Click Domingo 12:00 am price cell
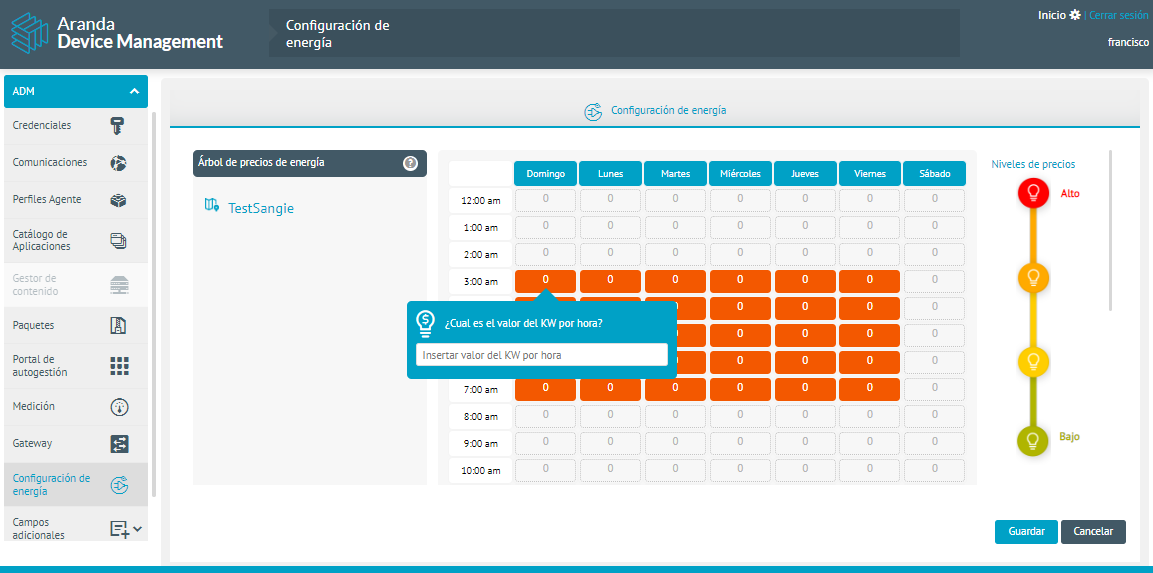This screenshot has width=1153, height=573. [546, 200]
